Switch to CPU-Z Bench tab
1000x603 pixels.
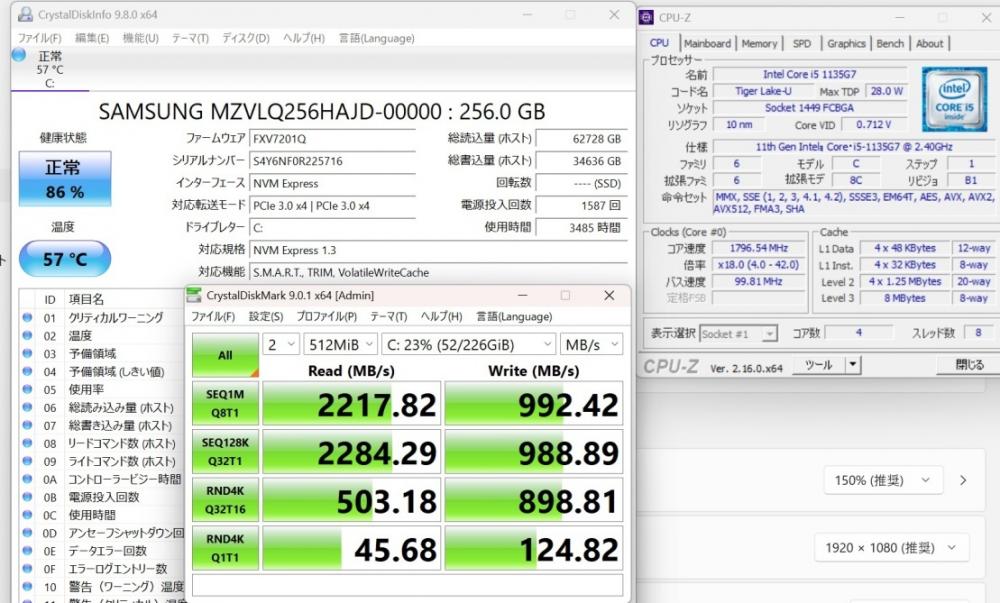890,43
